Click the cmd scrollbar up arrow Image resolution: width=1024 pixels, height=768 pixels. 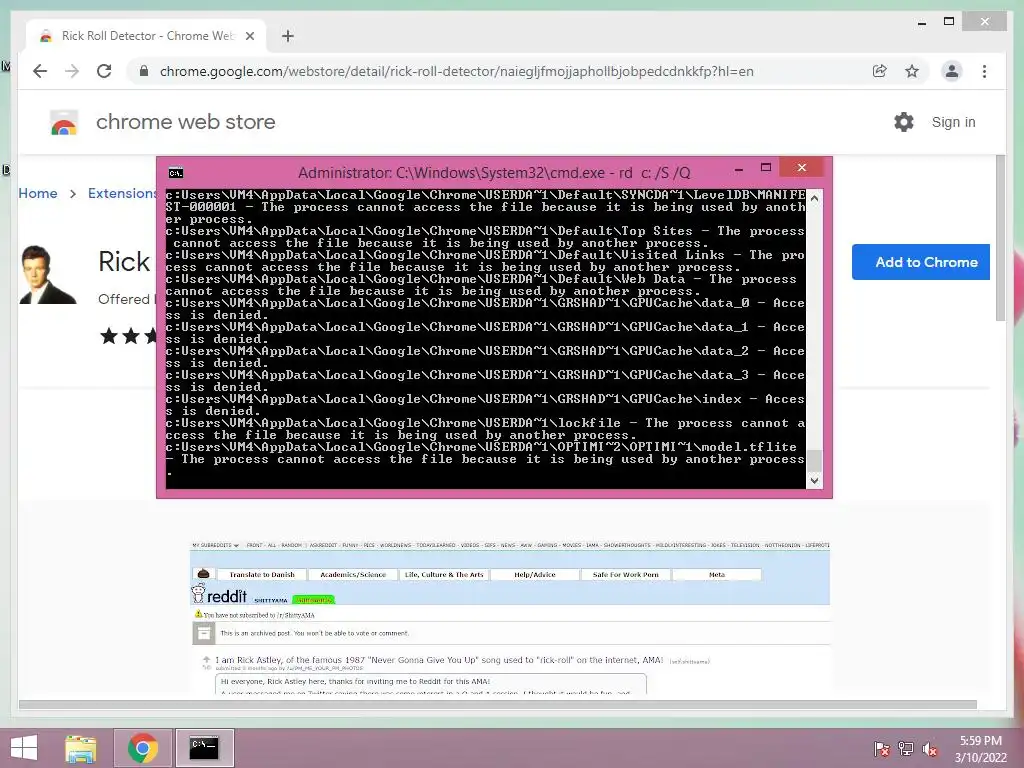(814, 197)
